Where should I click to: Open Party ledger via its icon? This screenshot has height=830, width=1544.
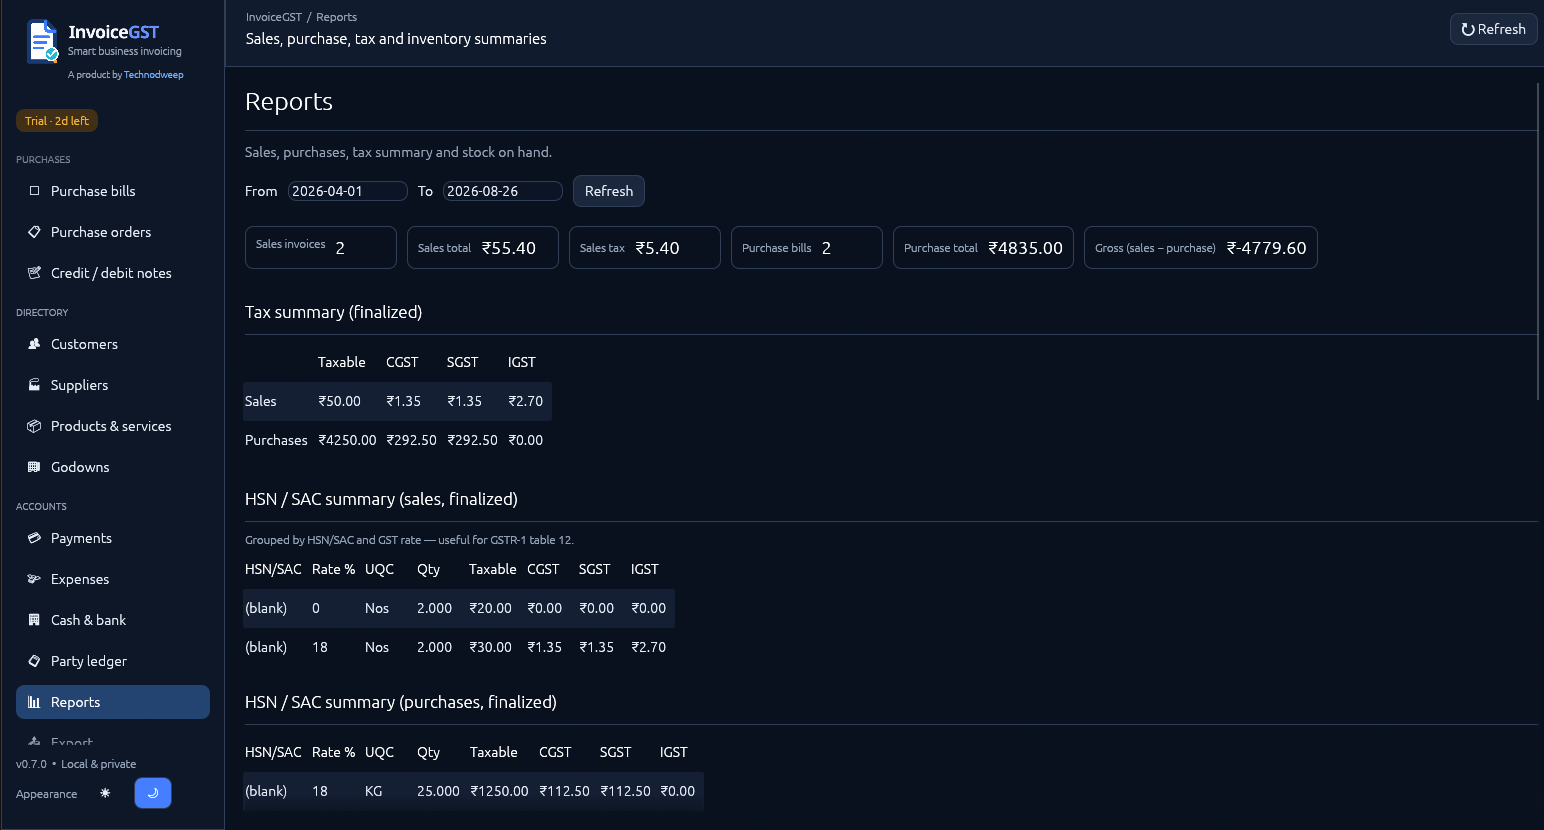coord(34,661)
